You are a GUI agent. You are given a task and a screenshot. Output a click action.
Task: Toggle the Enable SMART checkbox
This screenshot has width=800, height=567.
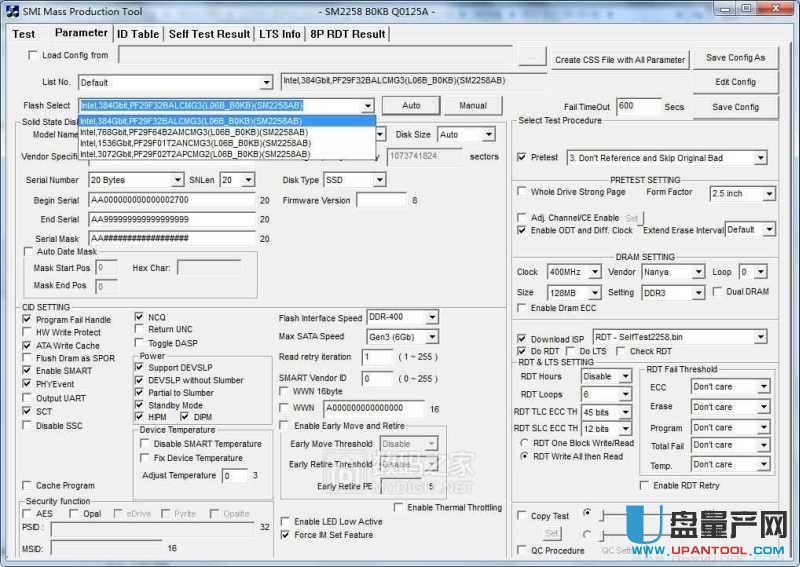(x=27, y=371)
